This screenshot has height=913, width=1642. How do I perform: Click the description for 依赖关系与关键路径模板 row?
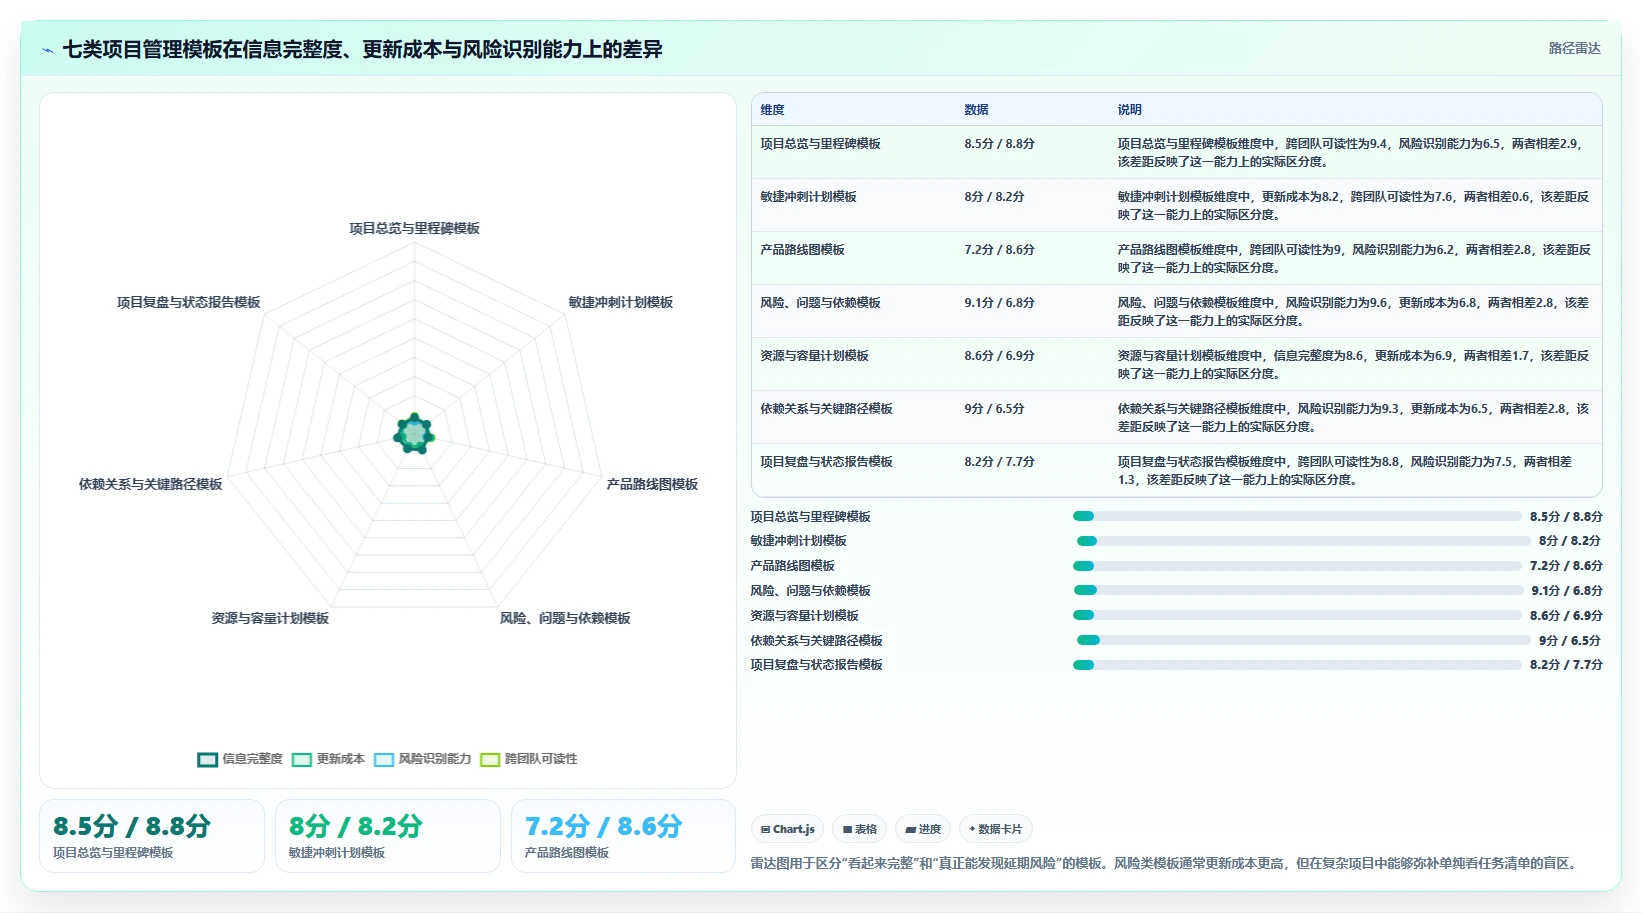pos(1353,418)
